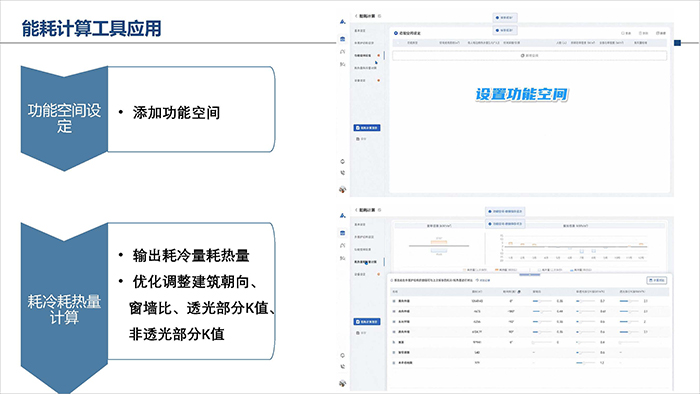Click the right chart header tab in the bottom screenshot
This screenshot has width=700, height=394.
pyautogui.click(x=576, y=226)
